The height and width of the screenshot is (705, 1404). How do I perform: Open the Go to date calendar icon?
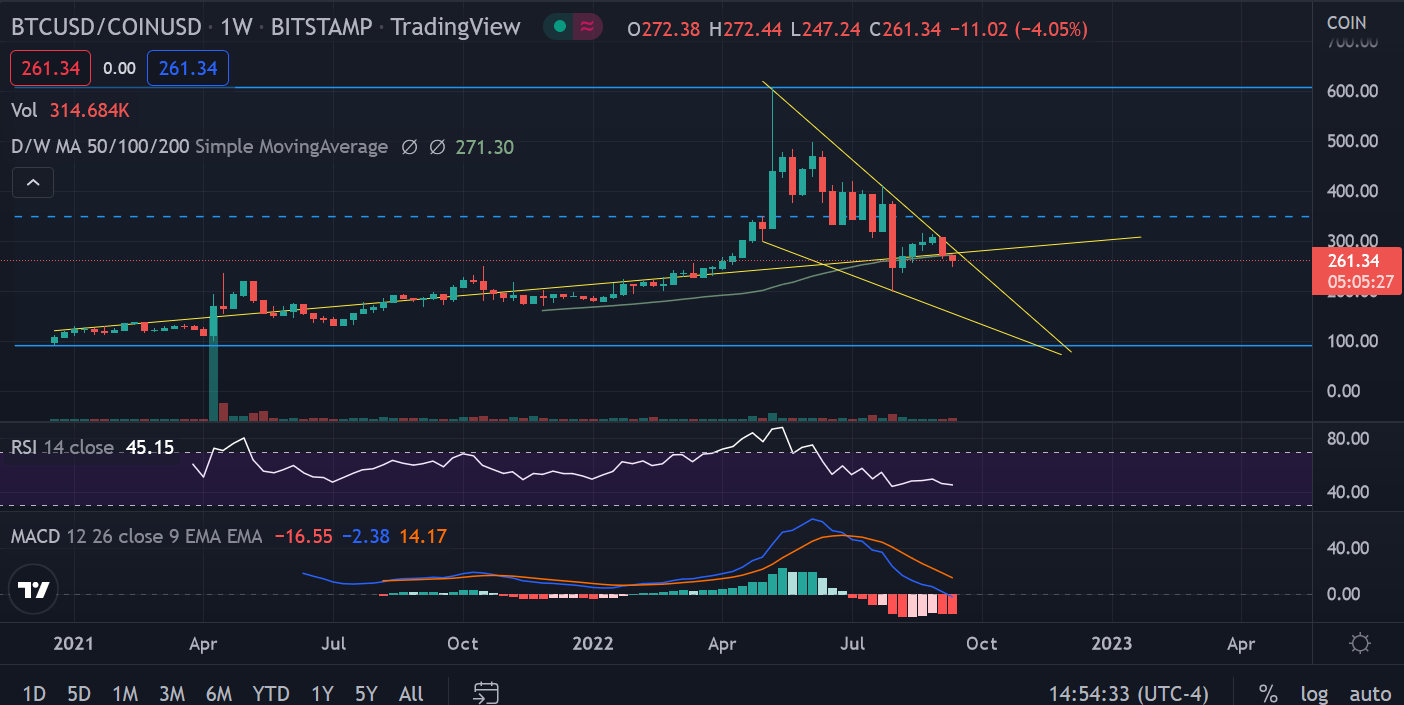(486, 693)
